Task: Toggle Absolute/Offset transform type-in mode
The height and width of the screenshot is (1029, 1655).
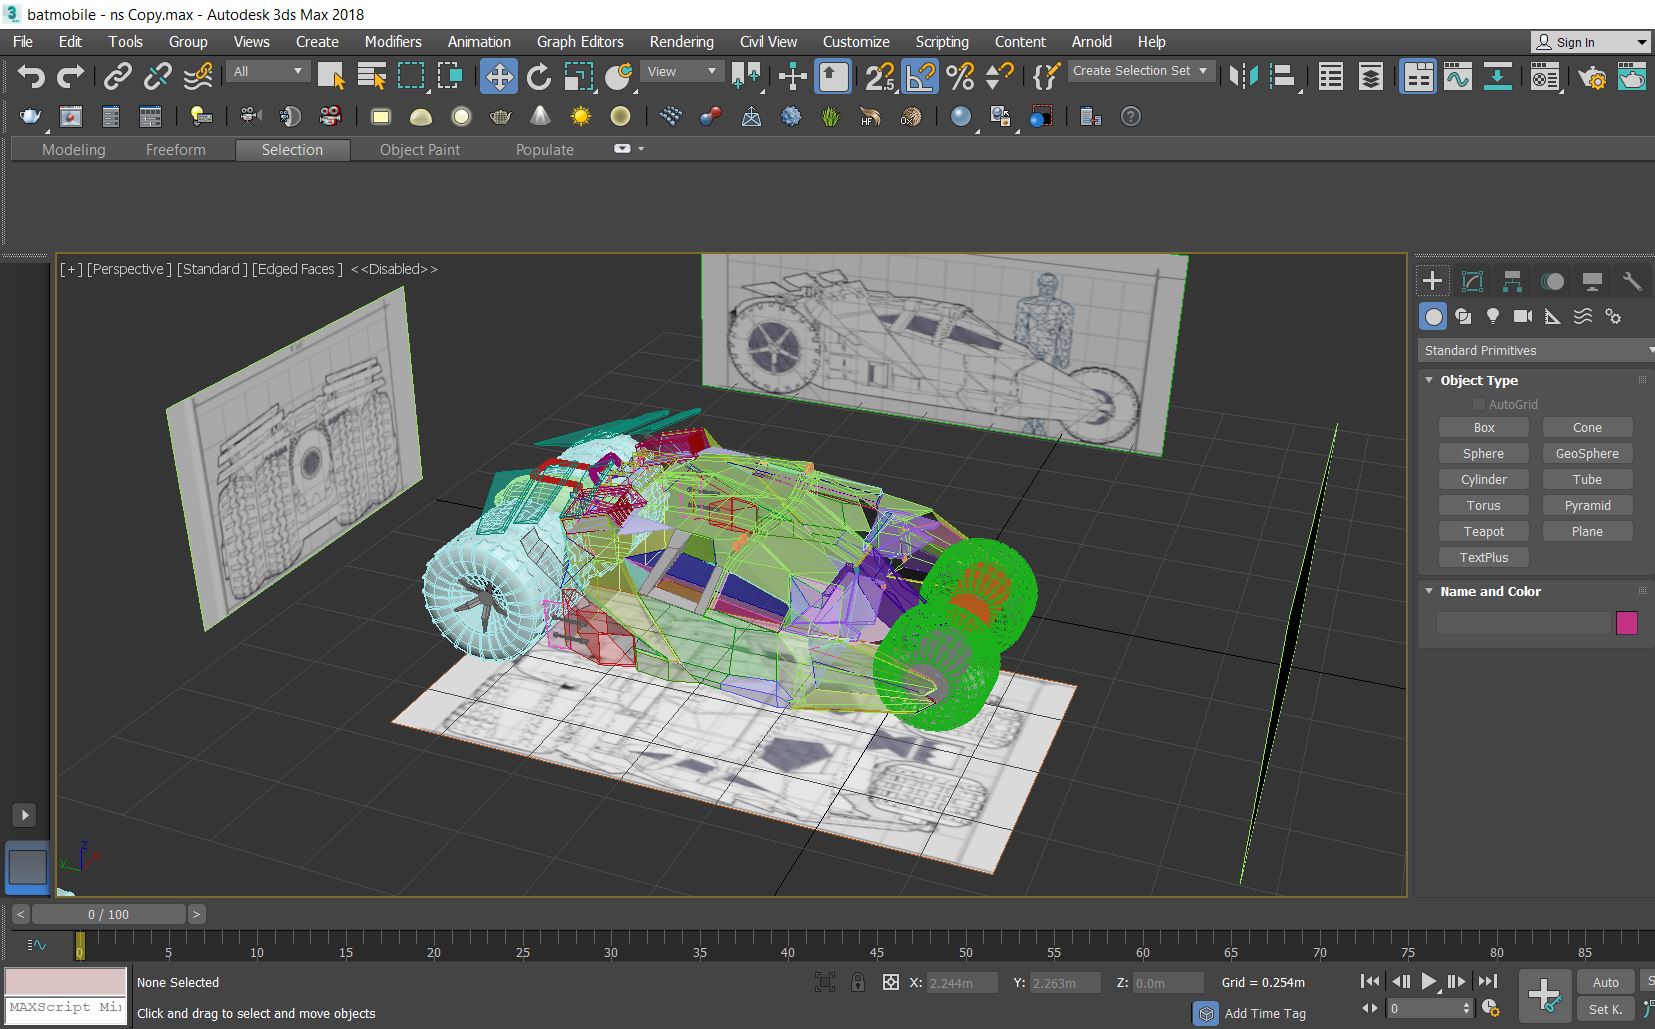Action: 890,982
